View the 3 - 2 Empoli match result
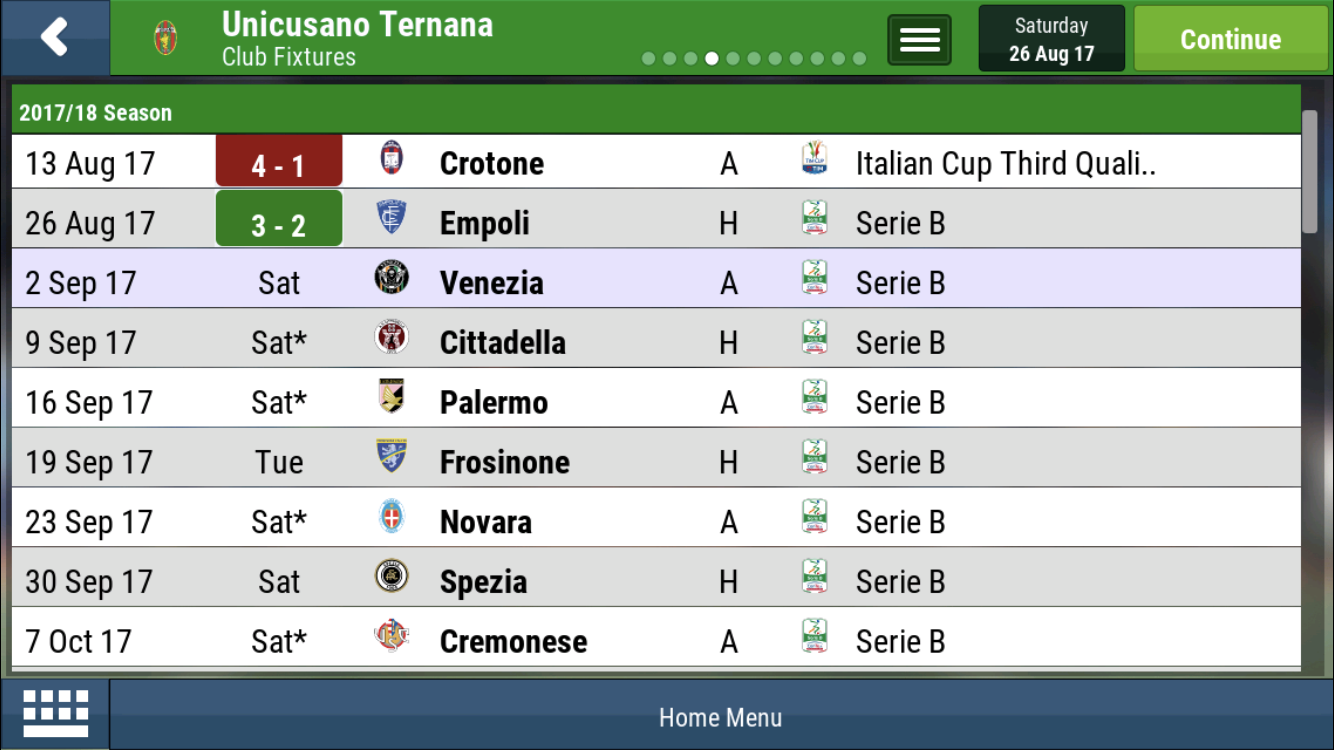Viewport: 1334px width, 750px height. click(x=279, y=219)
